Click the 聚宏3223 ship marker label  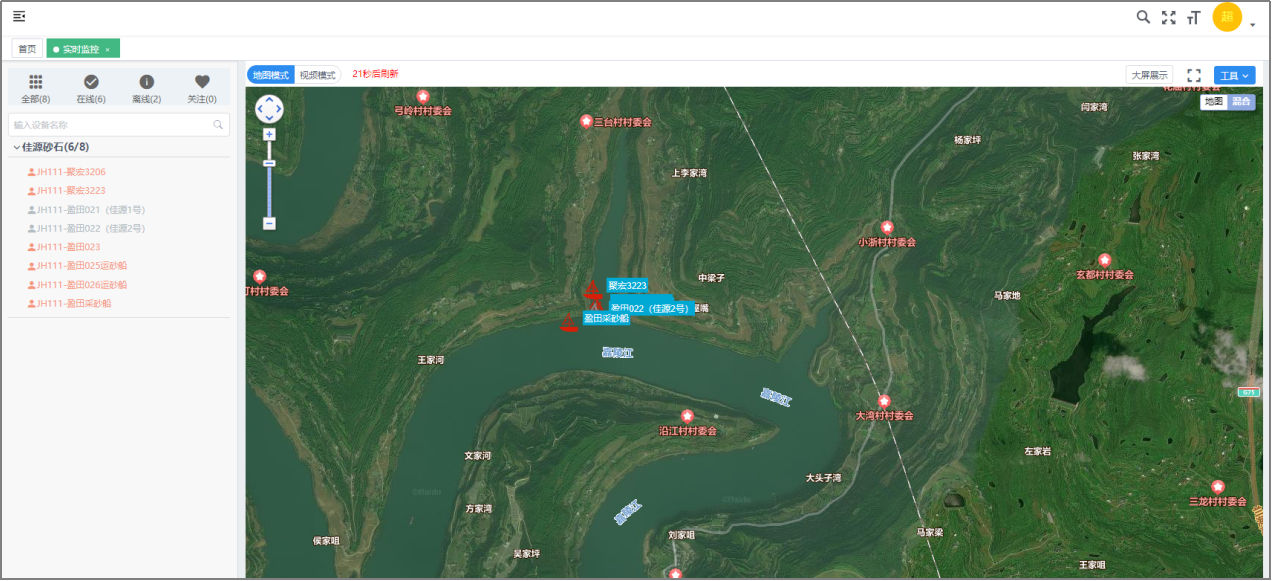627,285
